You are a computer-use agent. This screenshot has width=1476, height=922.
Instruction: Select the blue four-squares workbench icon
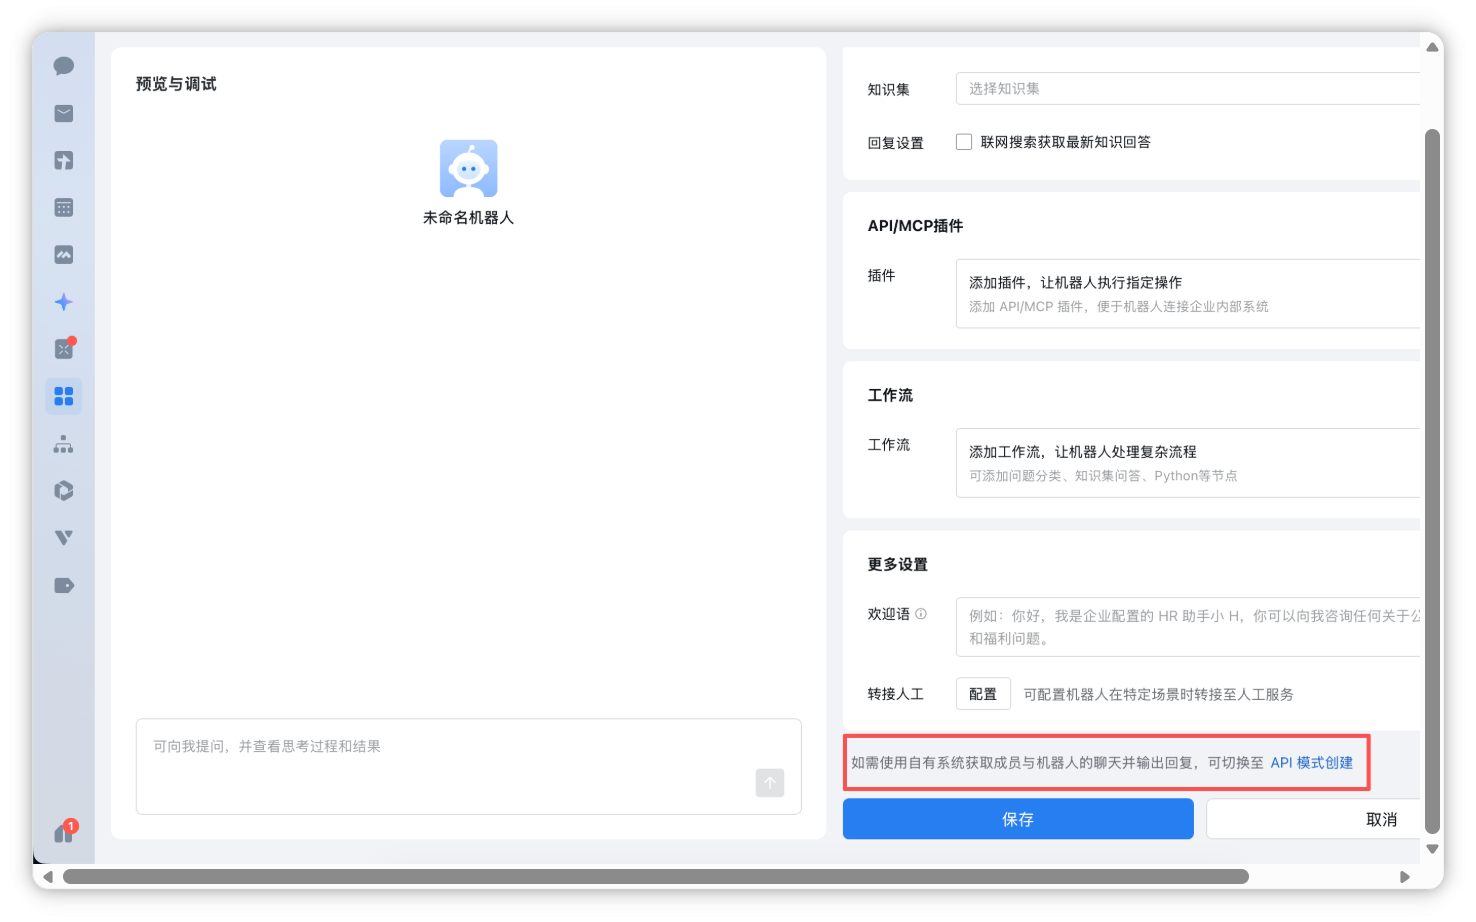pyautogui.click(x=64, y=396)
